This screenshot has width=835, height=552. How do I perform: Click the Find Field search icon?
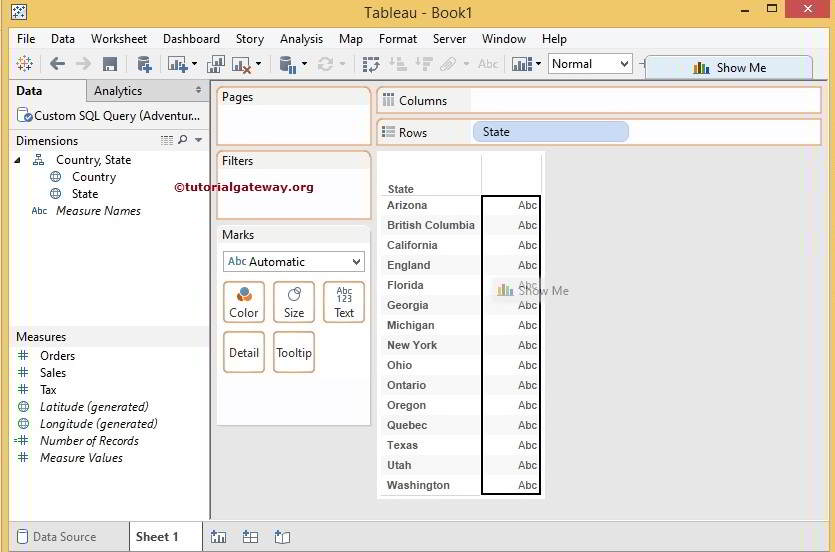coord(183,139)
